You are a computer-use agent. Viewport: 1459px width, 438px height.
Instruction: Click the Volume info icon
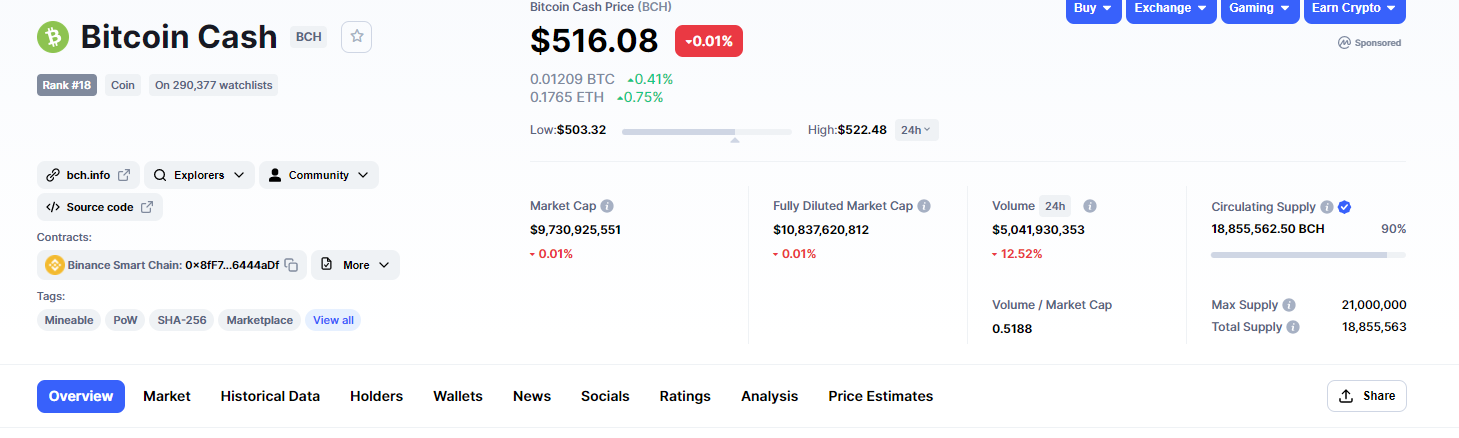tap(1090, 206)
